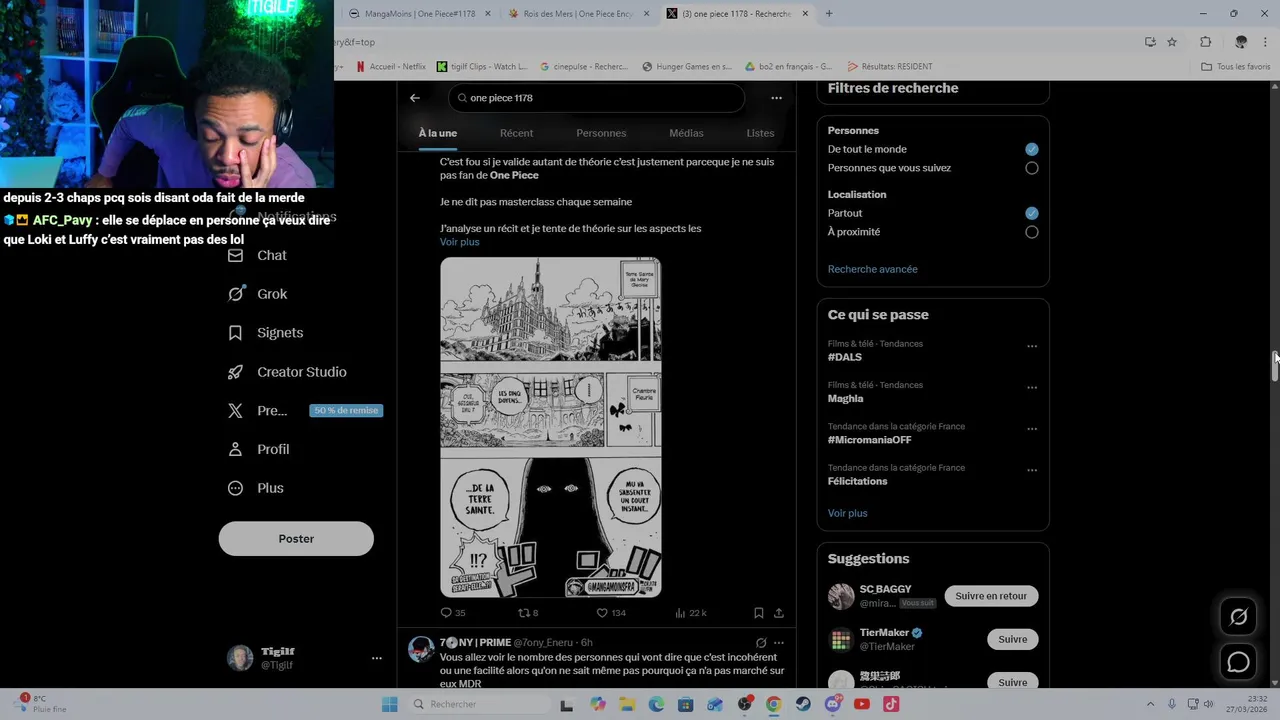The image size is (1280, 720).
Task: Open TikTok from the Windows taskbar
Action: 891,704
